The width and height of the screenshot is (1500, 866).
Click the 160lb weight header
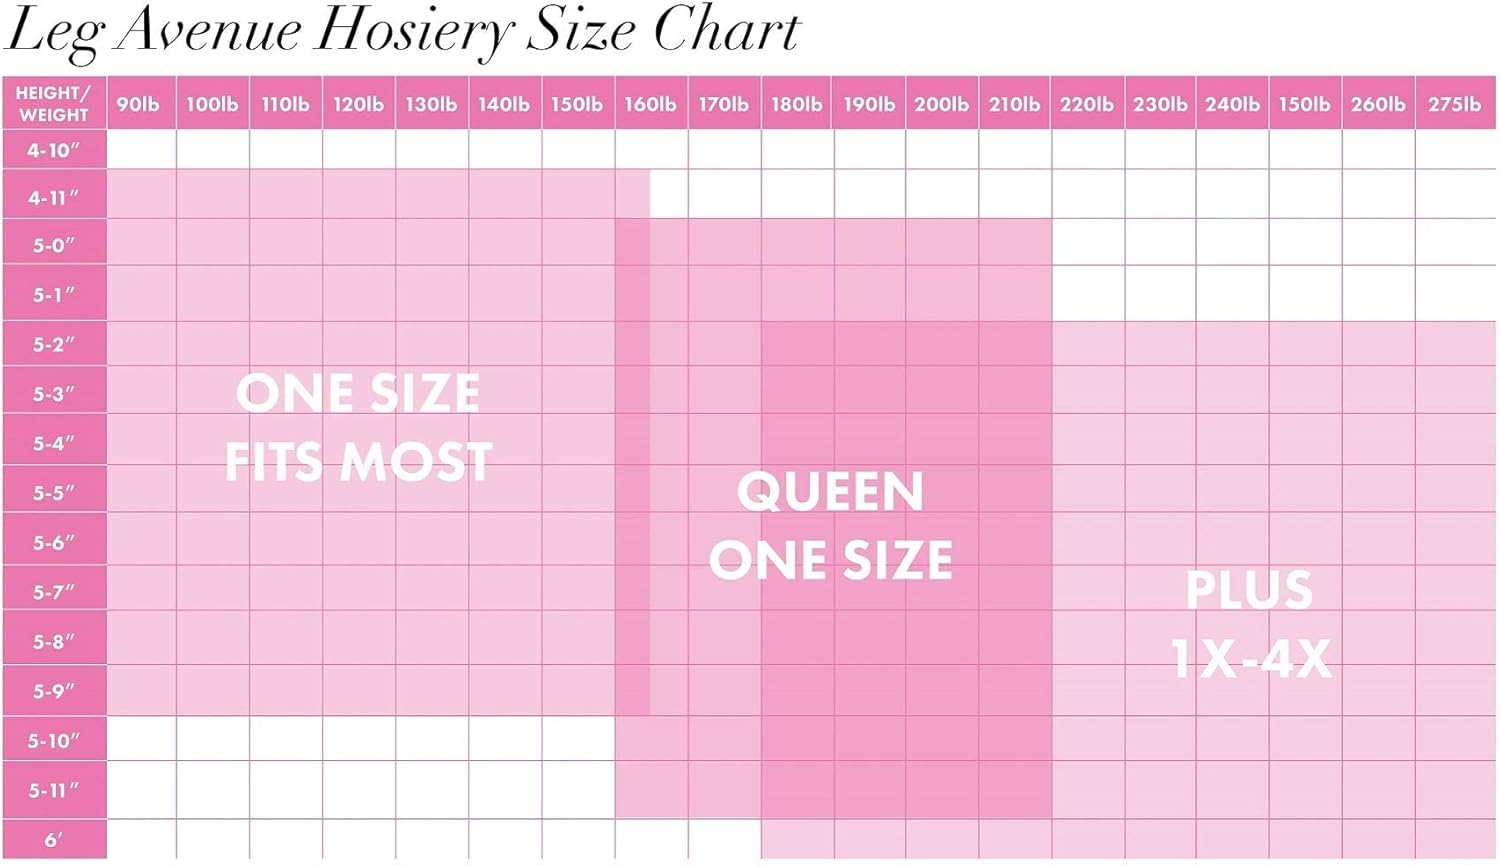click(x=650, y=104)
